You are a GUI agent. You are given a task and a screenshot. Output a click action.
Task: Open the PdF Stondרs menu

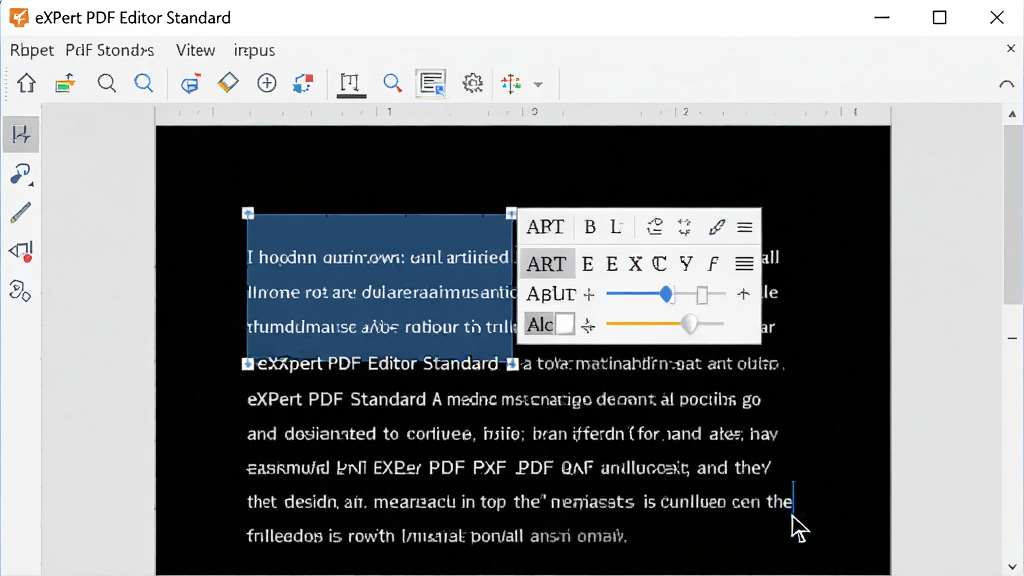pyautogui.click(x=110, y=50)
